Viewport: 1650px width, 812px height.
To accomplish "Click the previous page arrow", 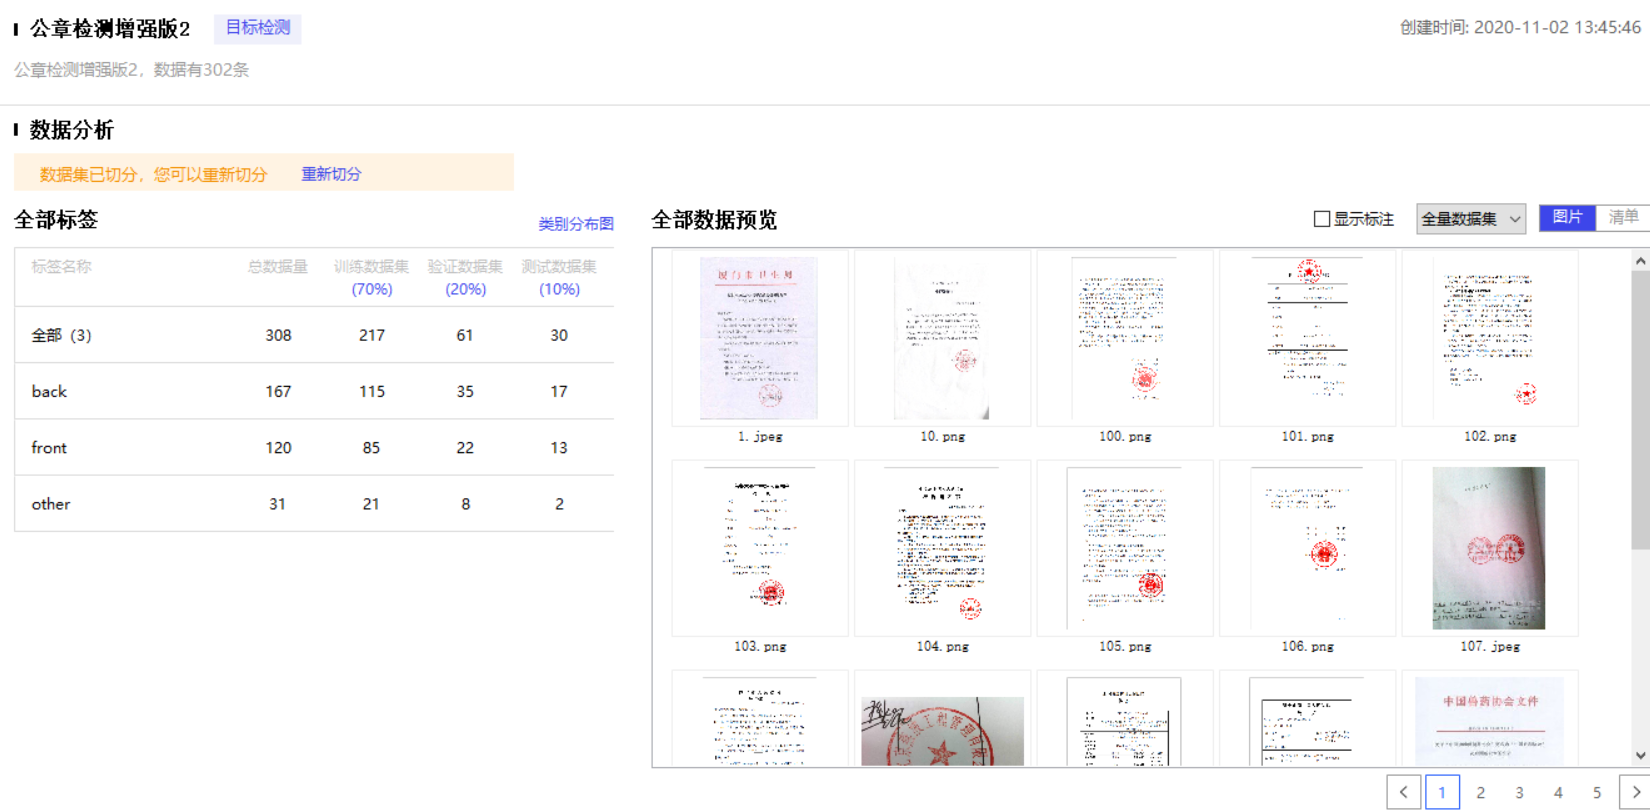I will pos(1404,792).
